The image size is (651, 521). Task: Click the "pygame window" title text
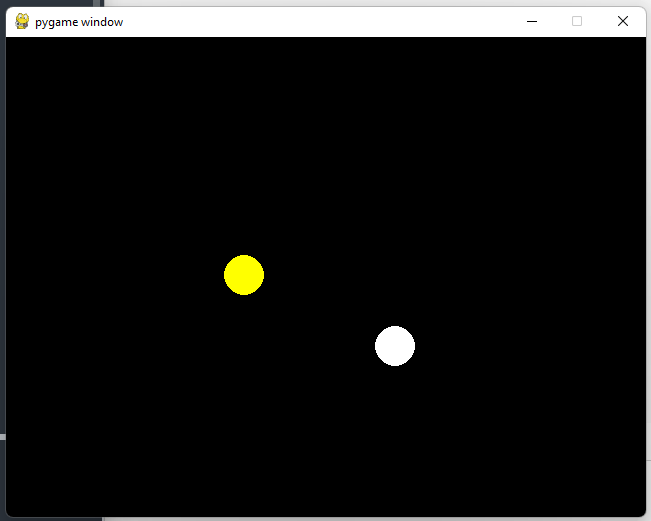[79, 22]
